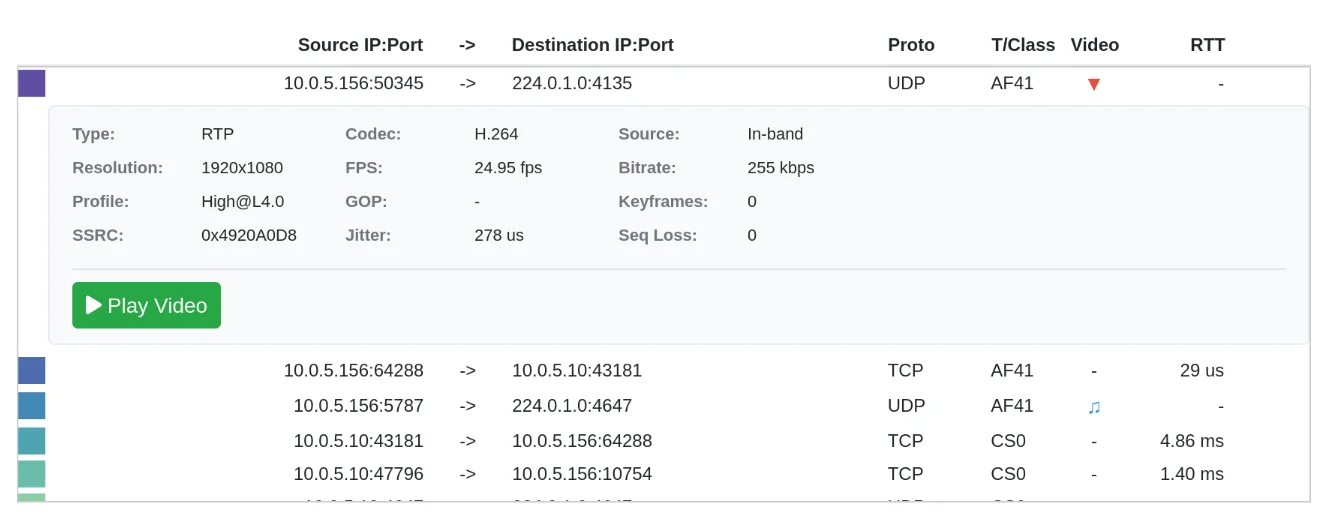Collapse video details with red triangle icon
This screenshot has height=516, width=1324.
pos(1093,84)
